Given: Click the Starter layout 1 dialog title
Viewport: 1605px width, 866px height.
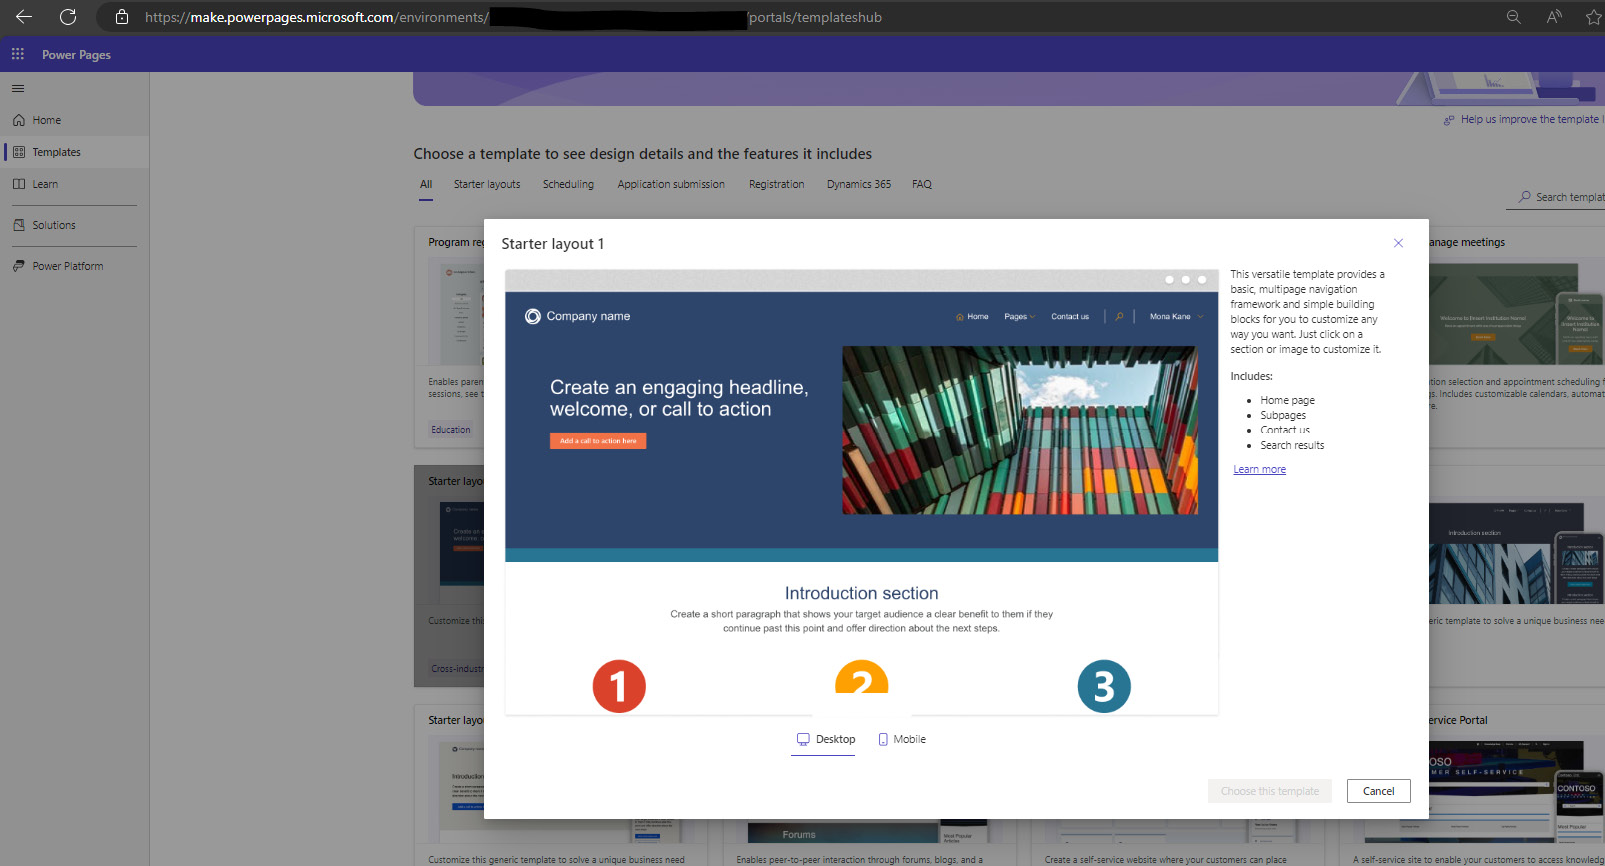Looking at the screenshot, I should [x=552, y=244].
